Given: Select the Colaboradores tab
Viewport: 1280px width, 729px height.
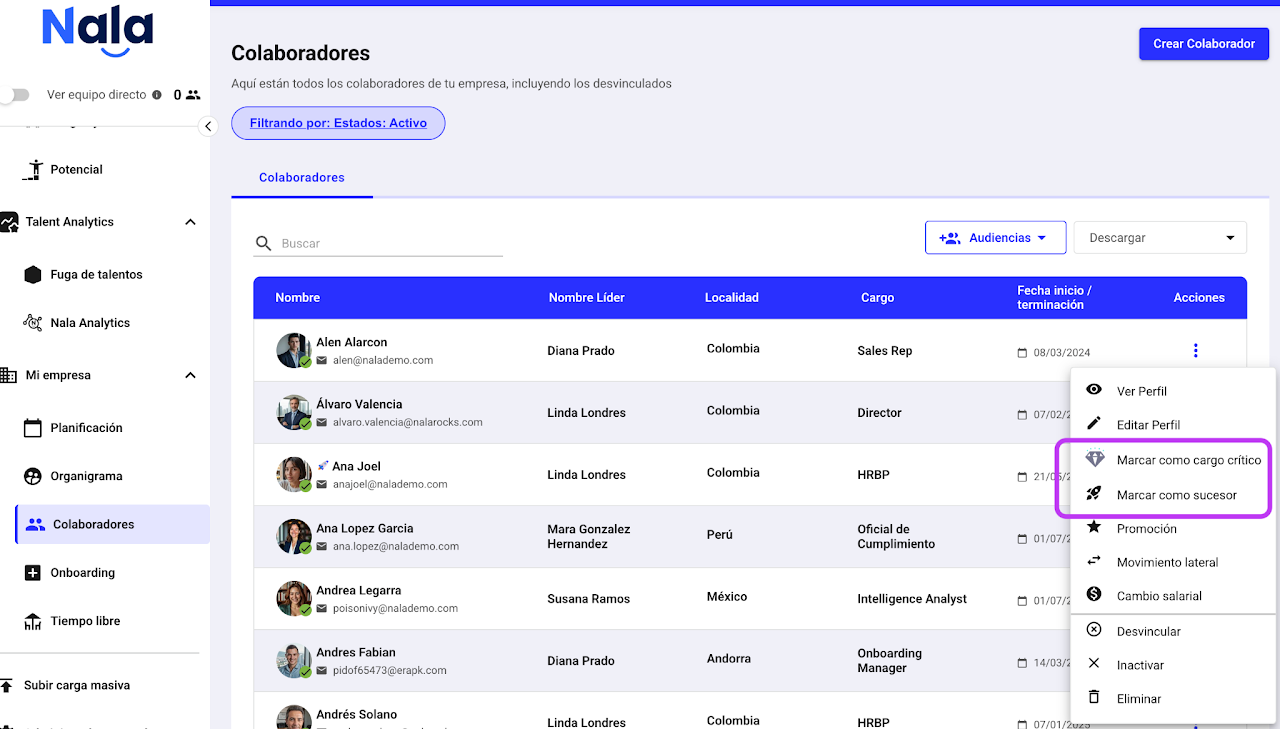Looking at the screenshot, I should [x=301, y=177].
